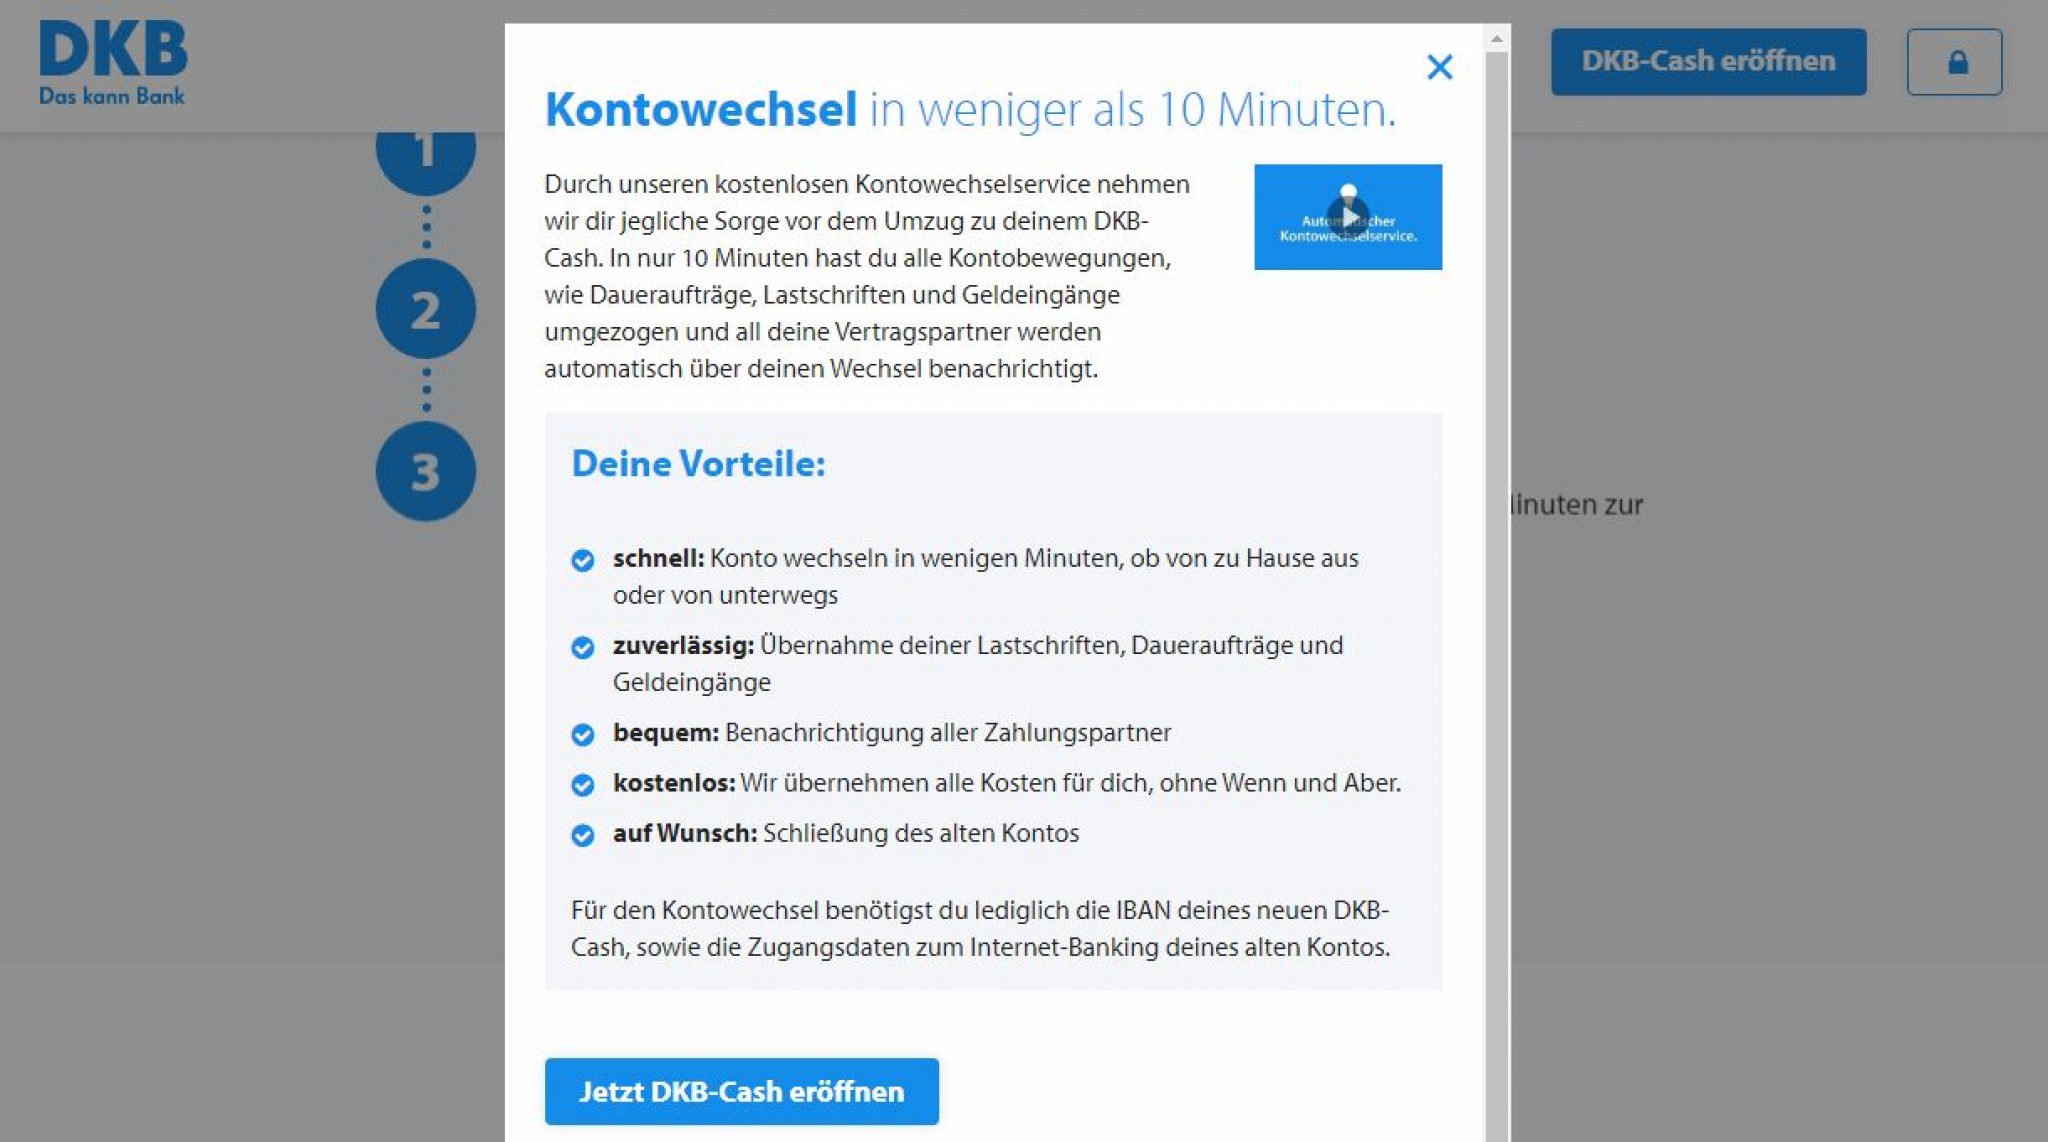The image size is (2048, 1142).
Task: Click the checkmark icon beside 'auf Wunsch'
Action: tap(582, 834)
